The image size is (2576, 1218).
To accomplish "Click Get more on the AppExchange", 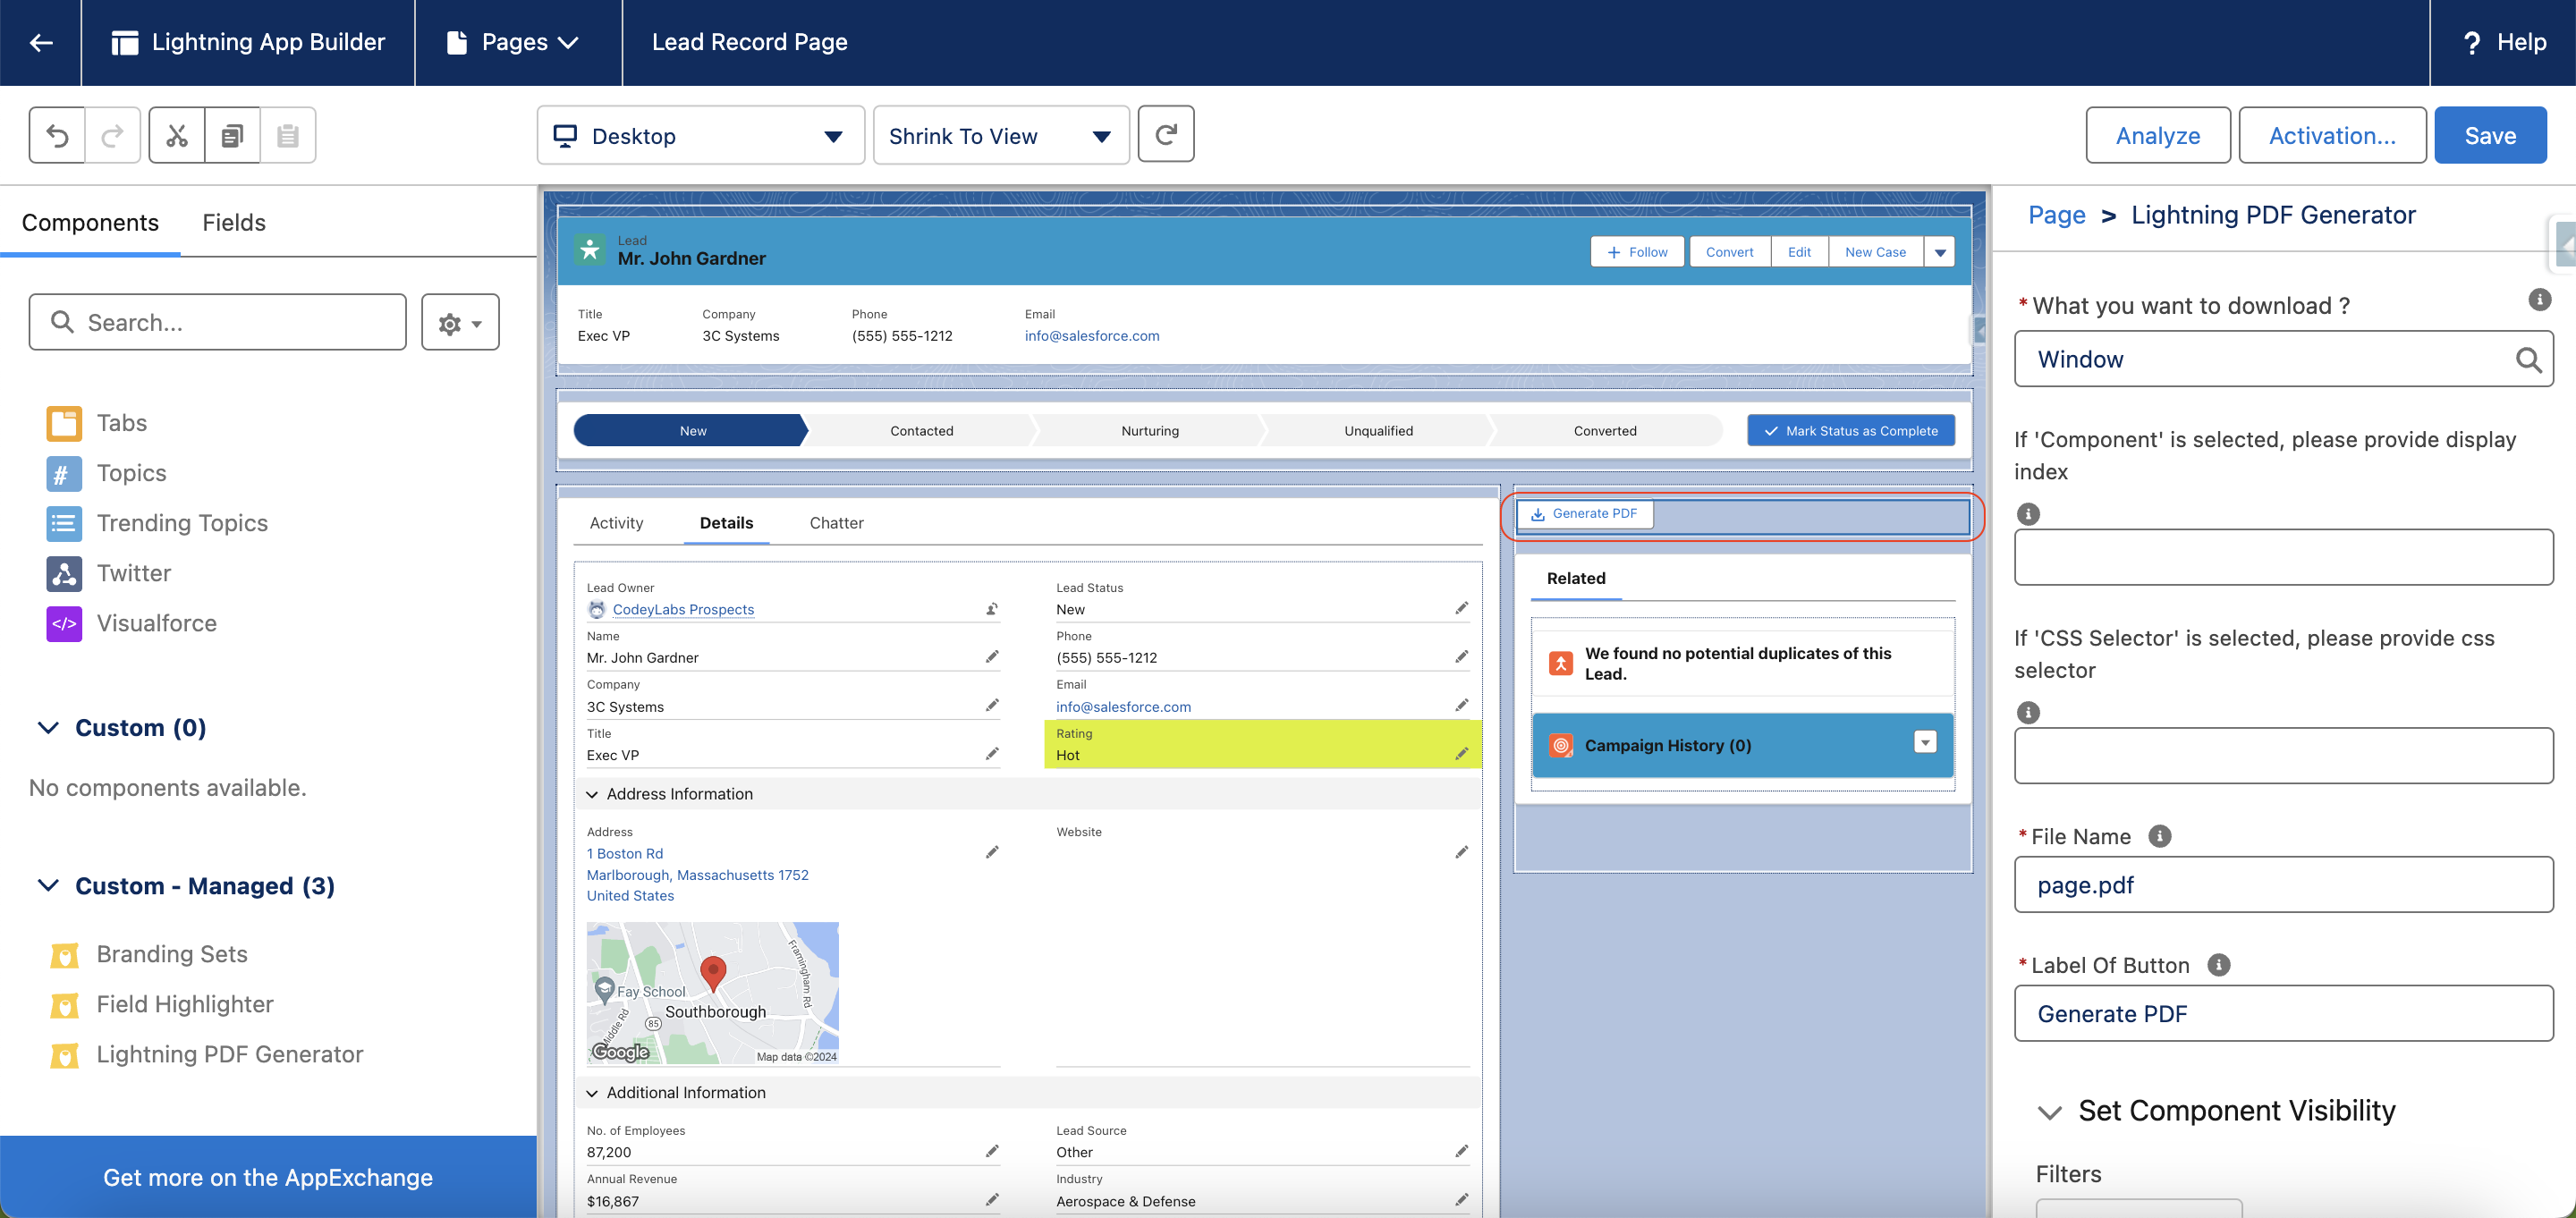I will pos(268,1177).
